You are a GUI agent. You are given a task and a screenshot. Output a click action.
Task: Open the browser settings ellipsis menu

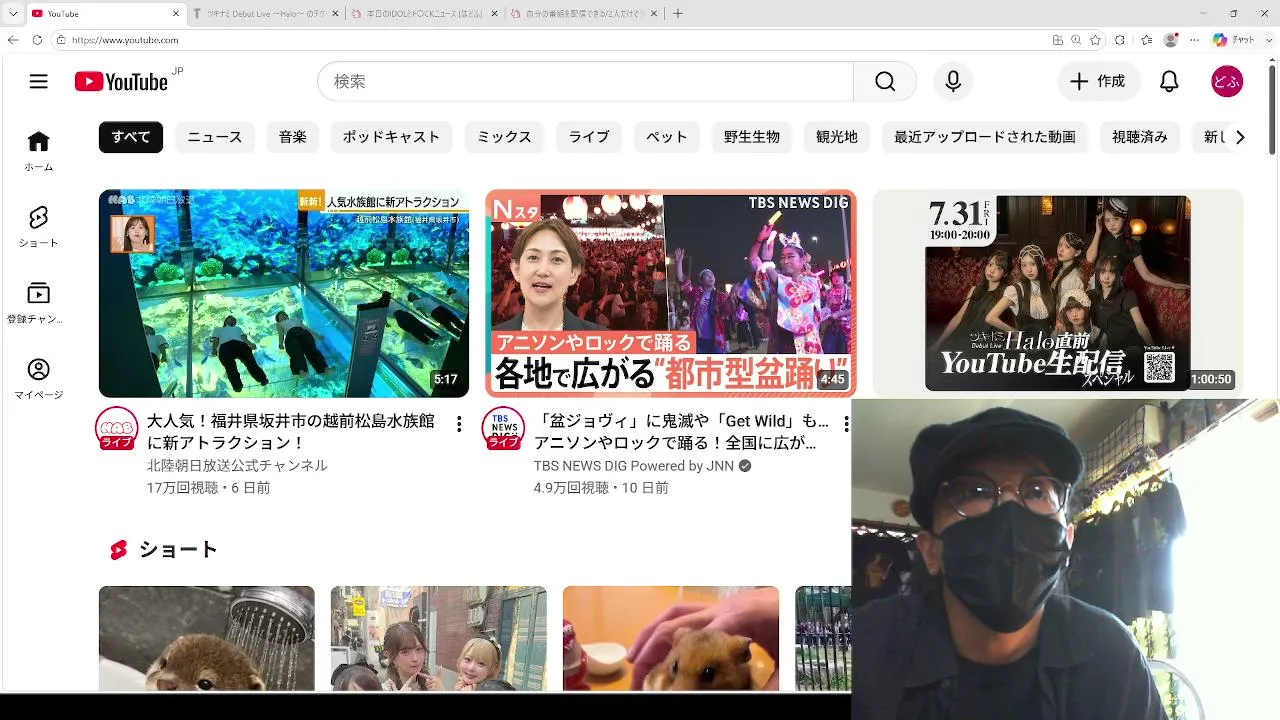pyautogui.click(x=1194, y=40)
